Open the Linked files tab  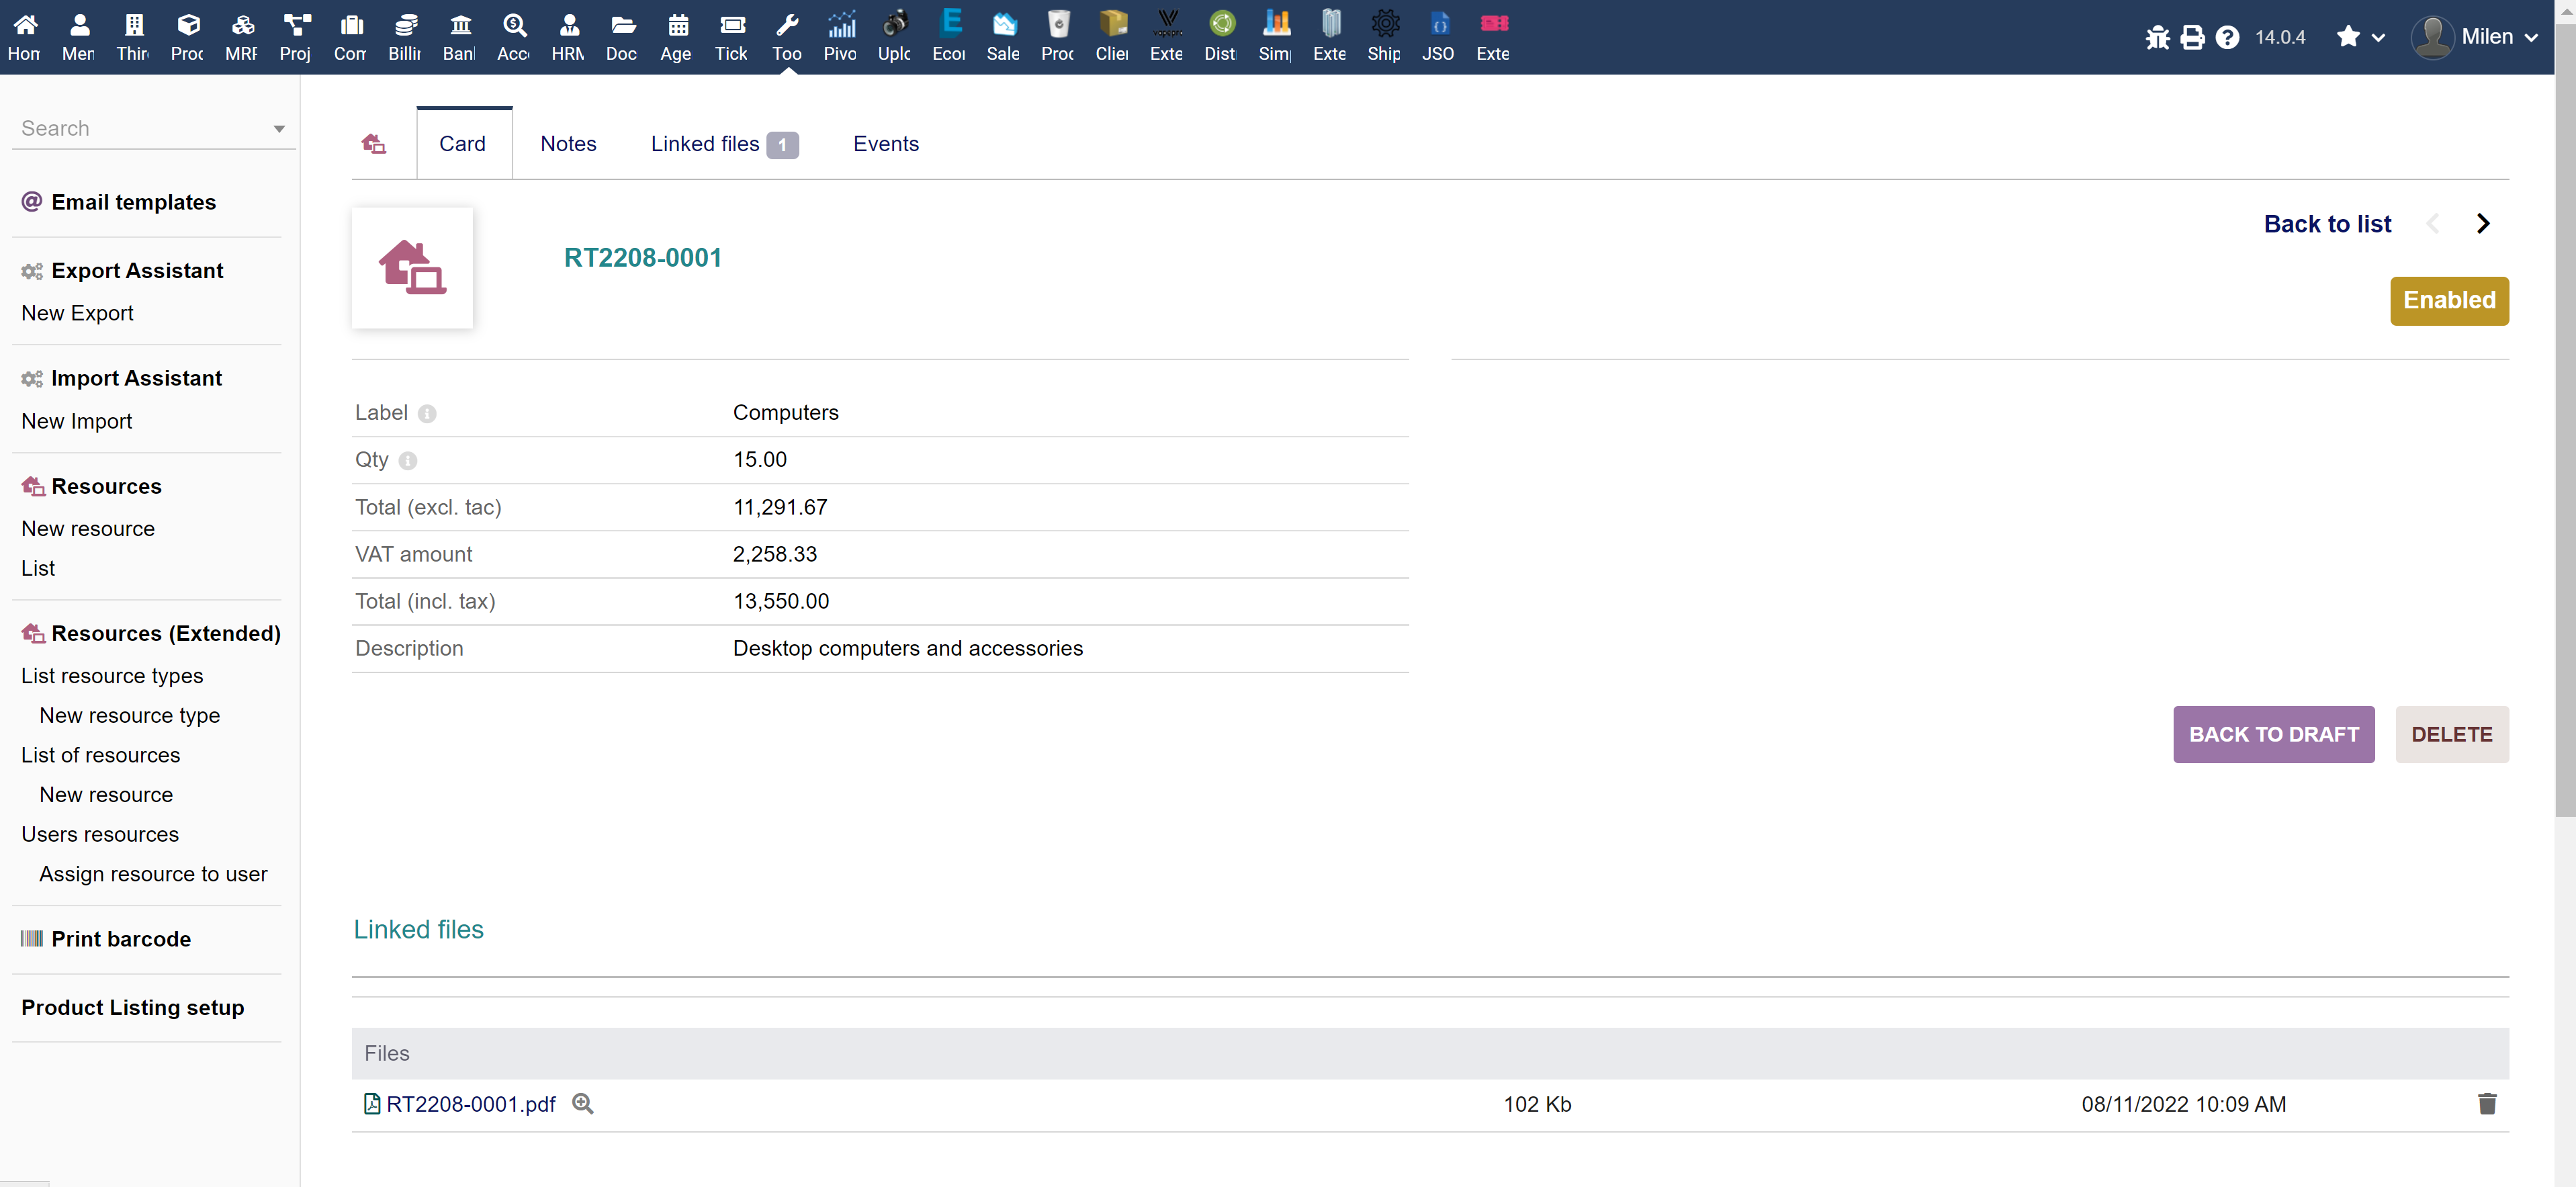[x=705, y=143]
